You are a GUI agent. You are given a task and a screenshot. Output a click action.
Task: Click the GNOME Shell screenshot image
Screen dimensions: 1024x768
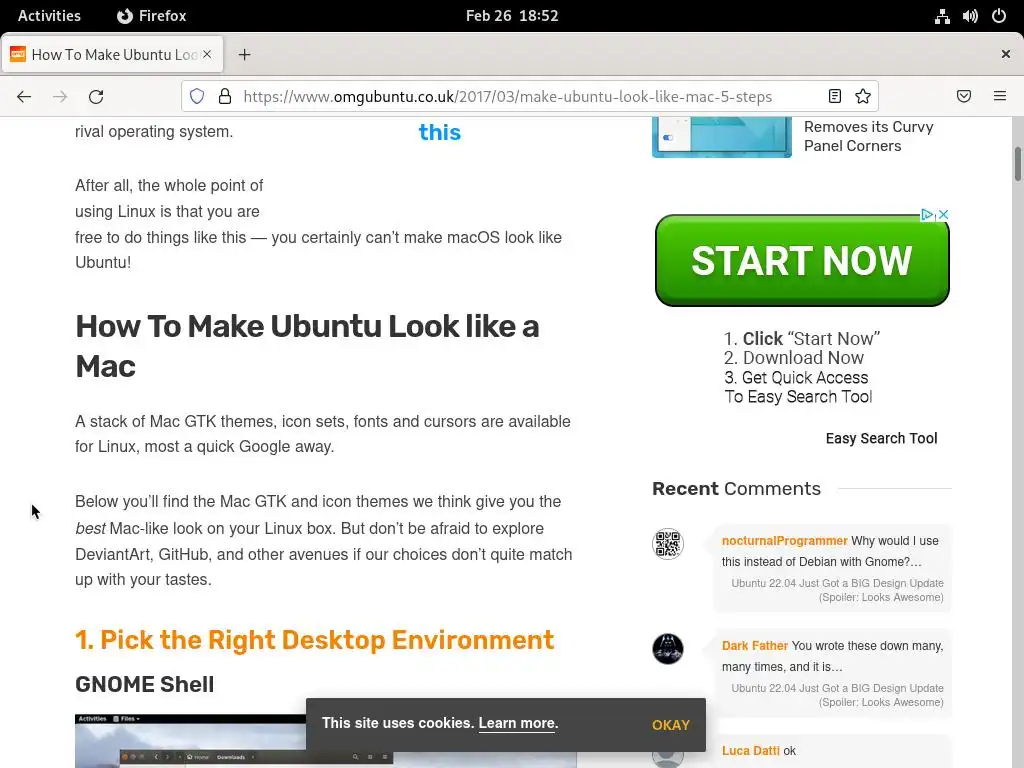(x=190, y=741)
